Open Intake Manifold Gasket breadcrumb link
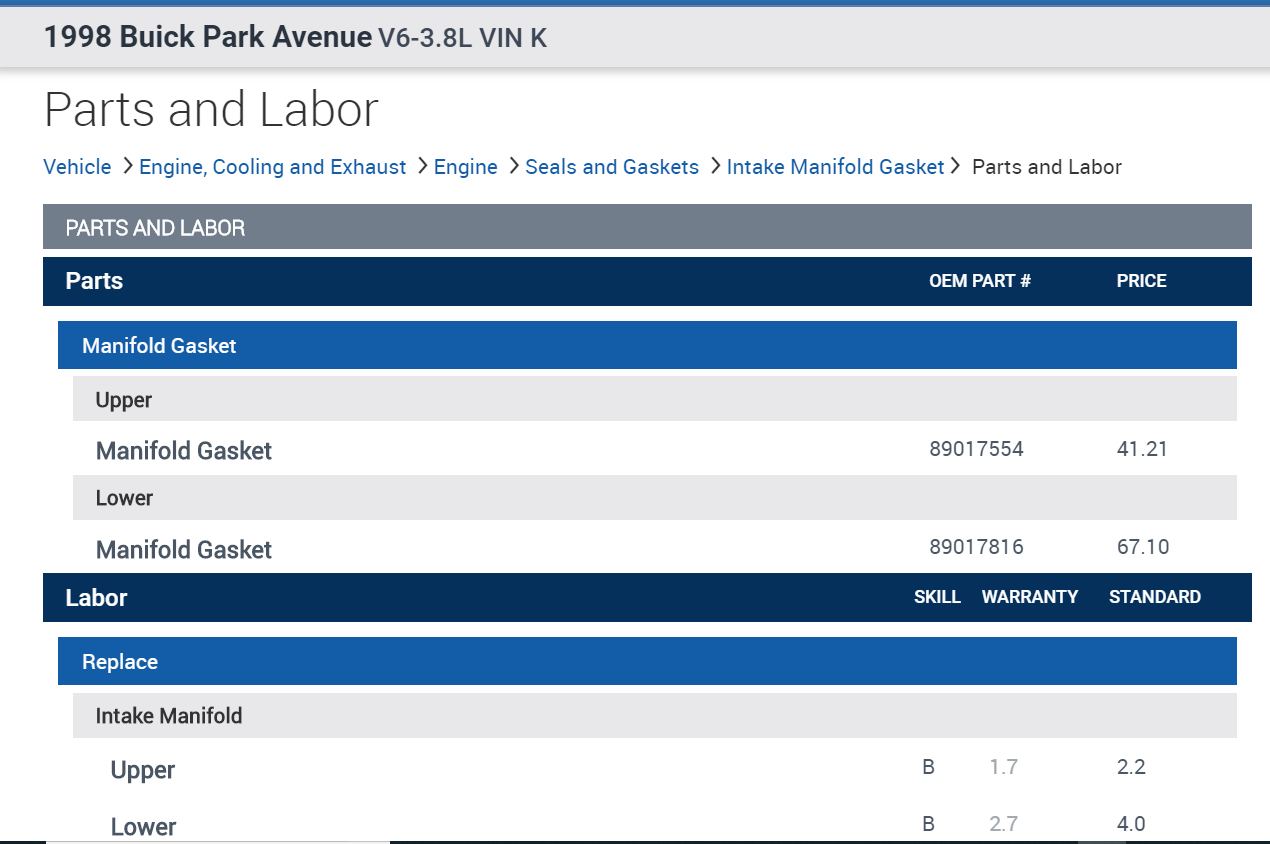The image size is (1270, 844). pyautogui.click(x=835, y=167)
